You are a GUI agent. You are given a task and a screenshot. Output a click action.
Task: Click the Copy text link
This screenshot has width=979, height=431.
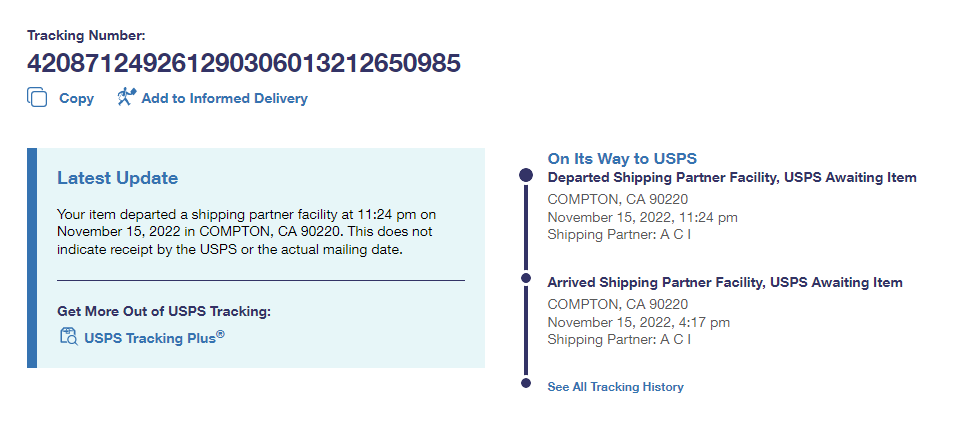click(76, 98)
